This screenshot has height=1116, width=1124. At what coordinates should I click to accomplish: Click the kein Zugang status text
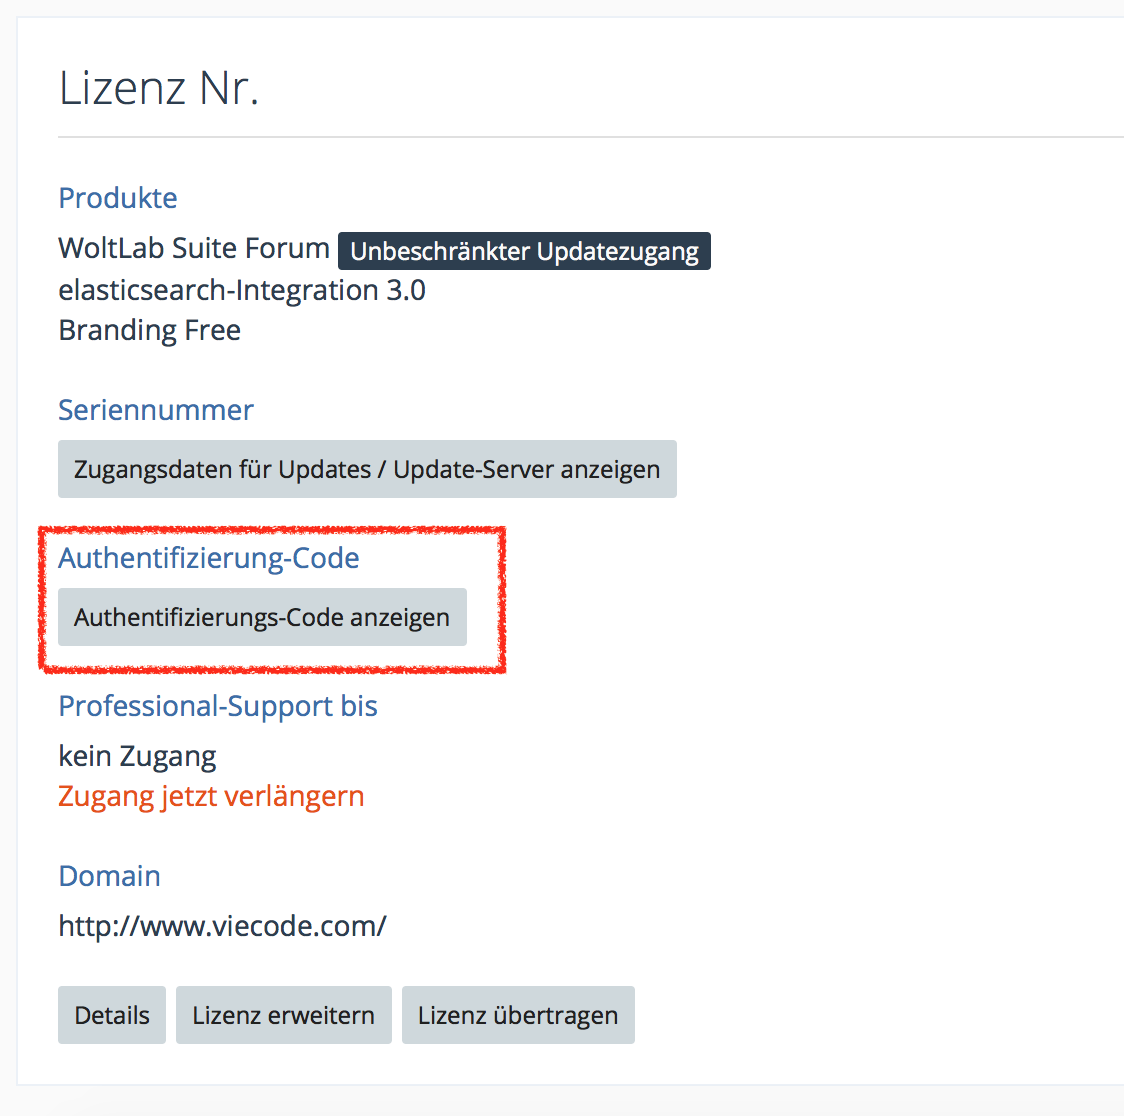(x=138, y=756)
